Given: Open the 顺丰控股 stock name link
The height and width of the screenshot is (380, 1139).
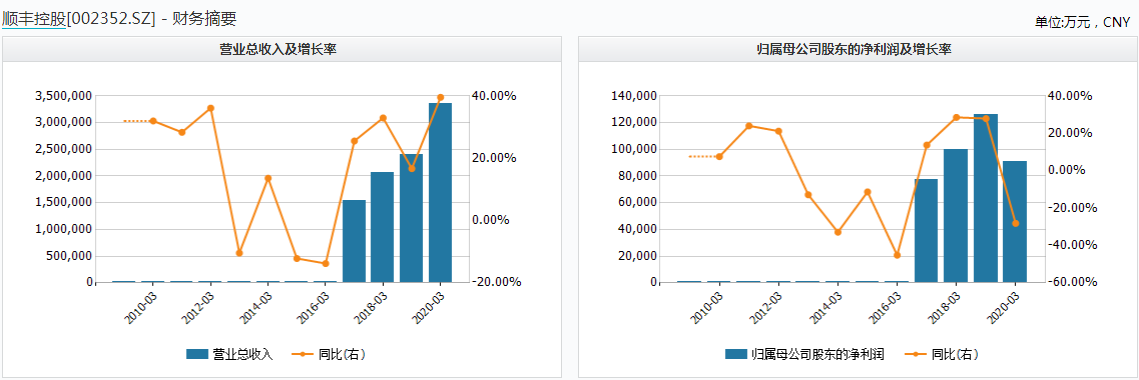Looking at the screenshot, I should pos(34,18).
